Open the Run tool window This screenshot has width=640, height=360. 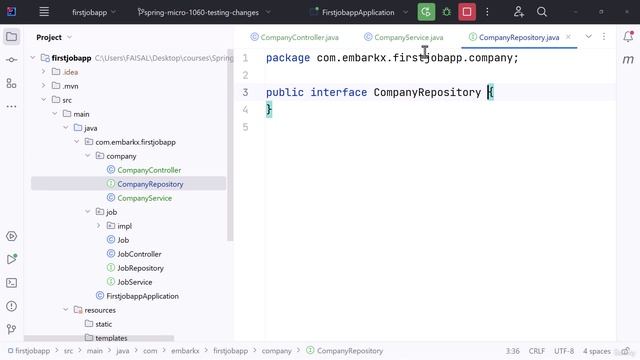pyautogui.click(x=11, y=259)
